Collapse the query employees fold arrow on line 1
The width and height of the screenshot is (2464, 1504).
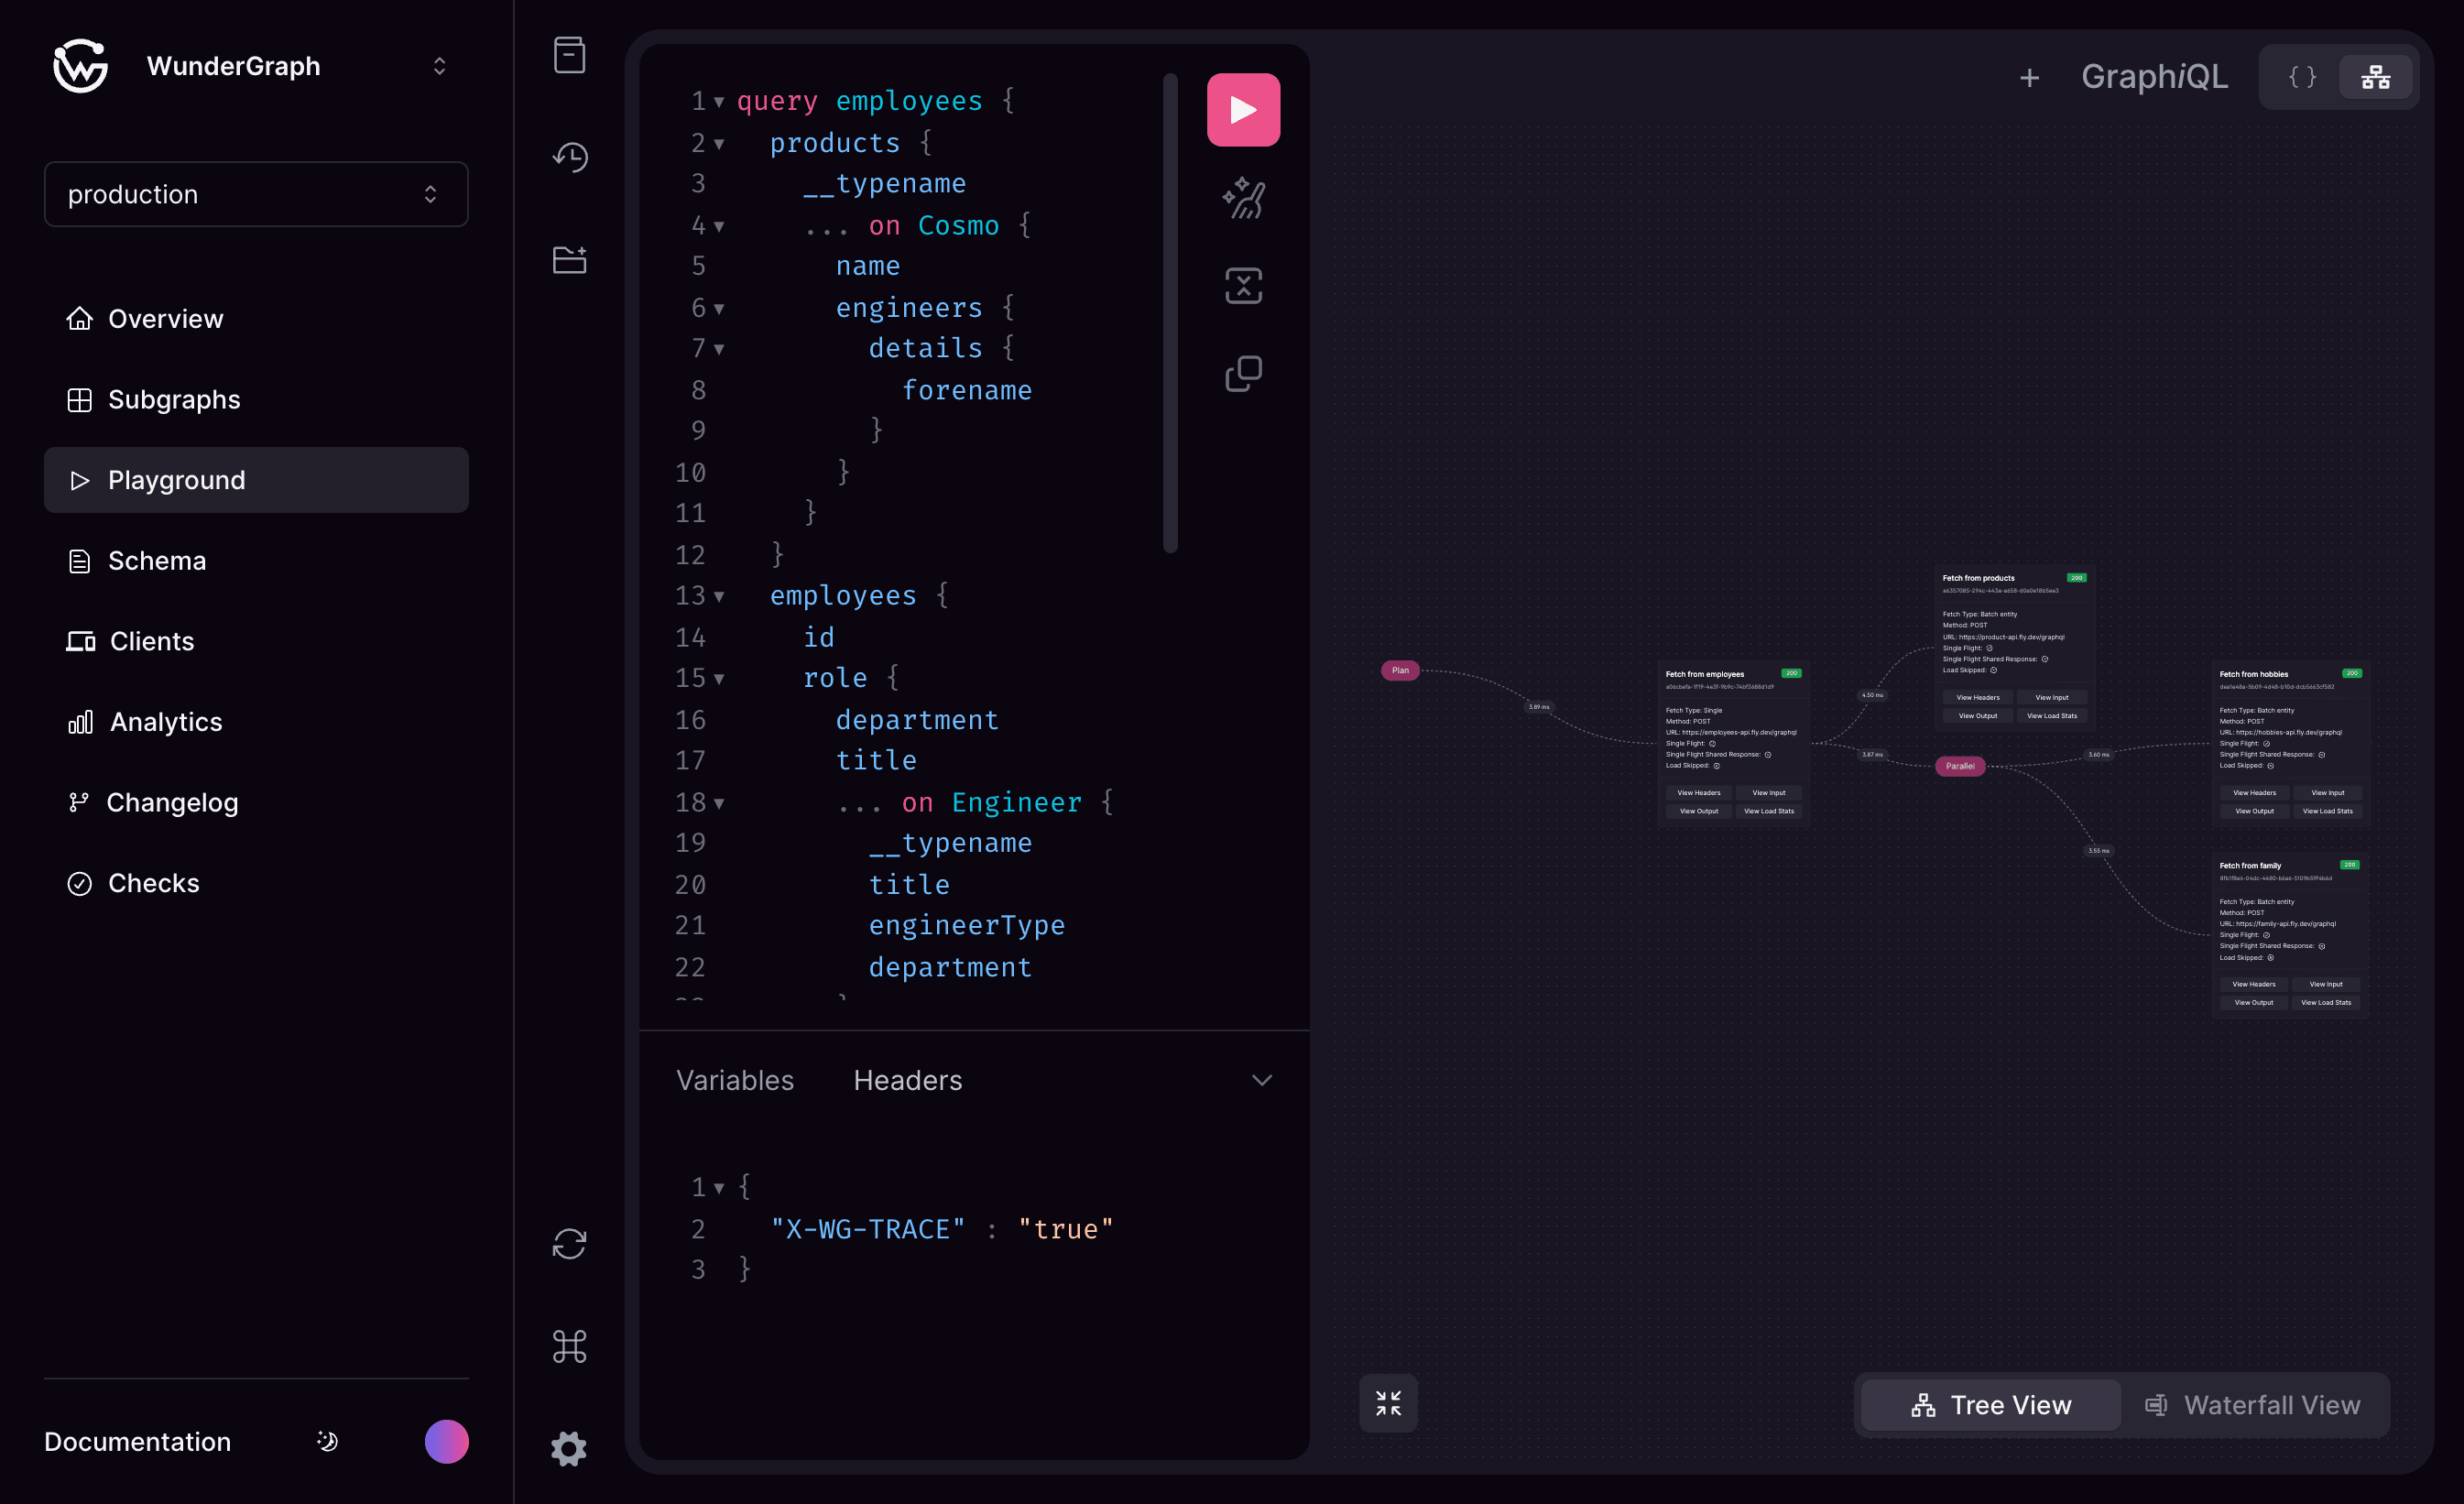coord(719,102)
